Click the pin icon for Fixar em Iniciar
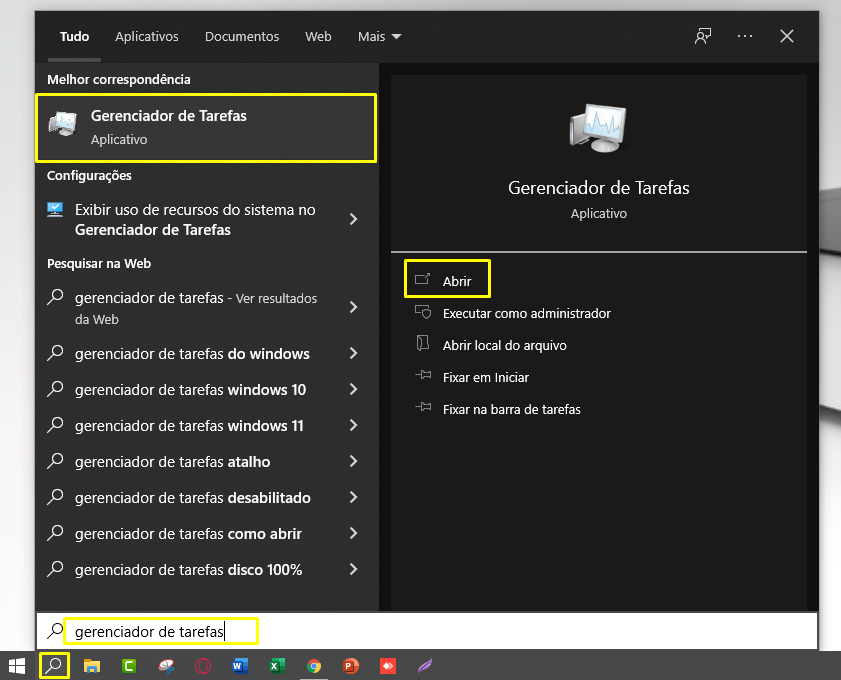 [423, 375]
